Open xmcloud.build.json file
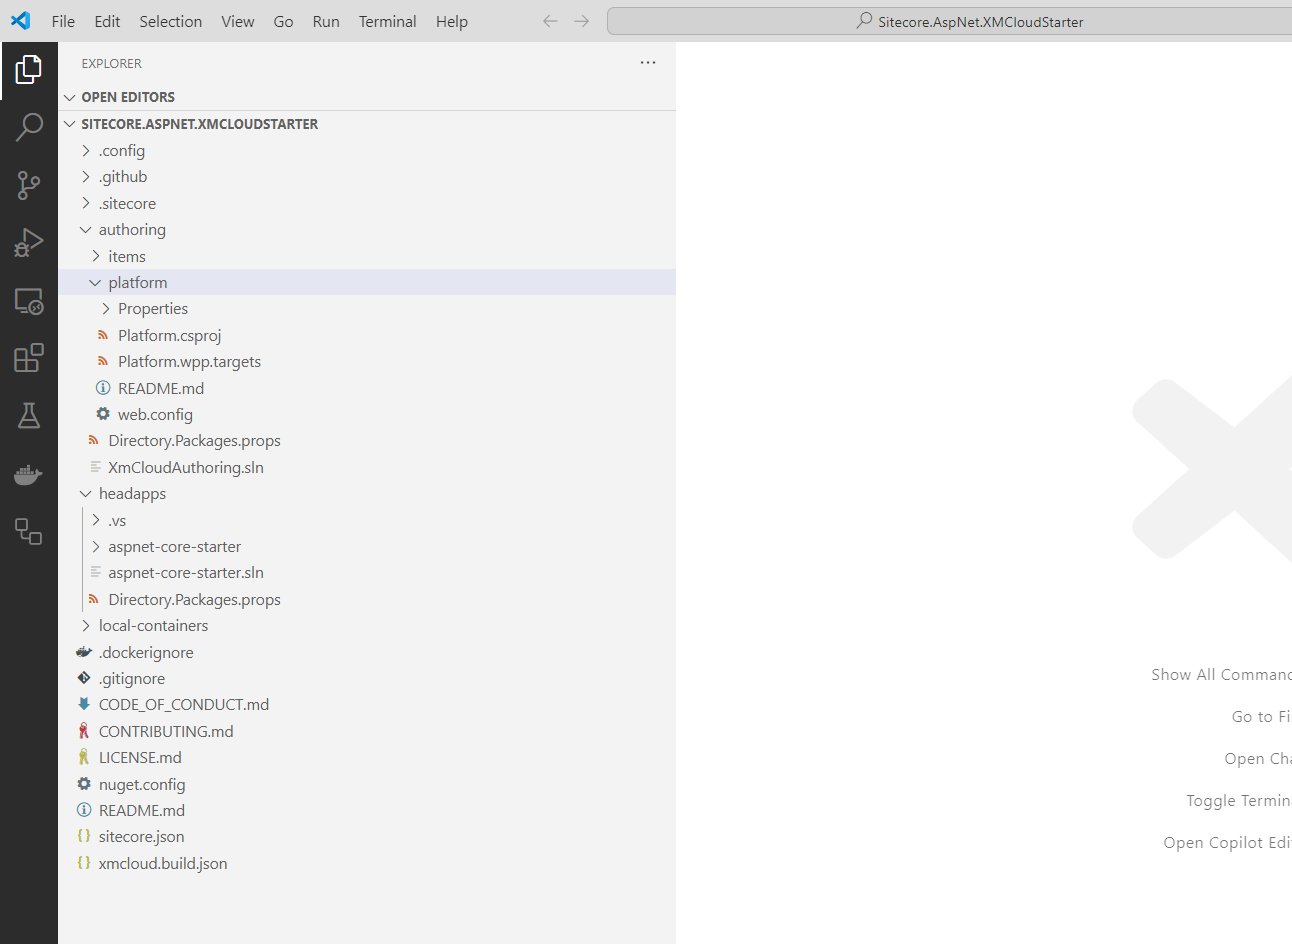Image resolution: width=1292 pixels, height=944 pixels. click(163, 864)
